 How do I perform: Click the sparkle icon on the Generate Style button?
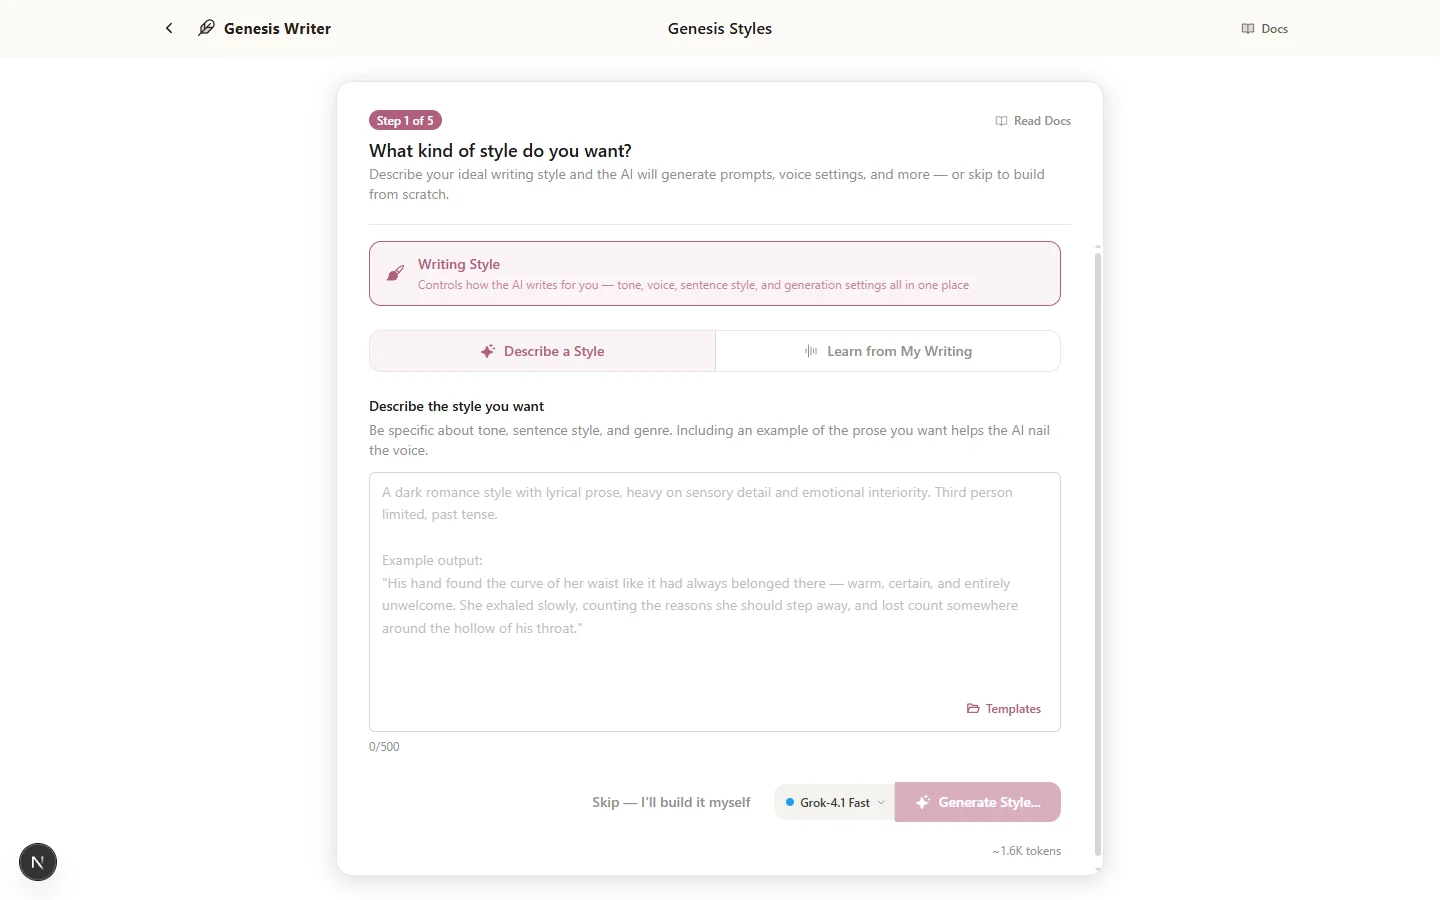click(x=922, y=802)
